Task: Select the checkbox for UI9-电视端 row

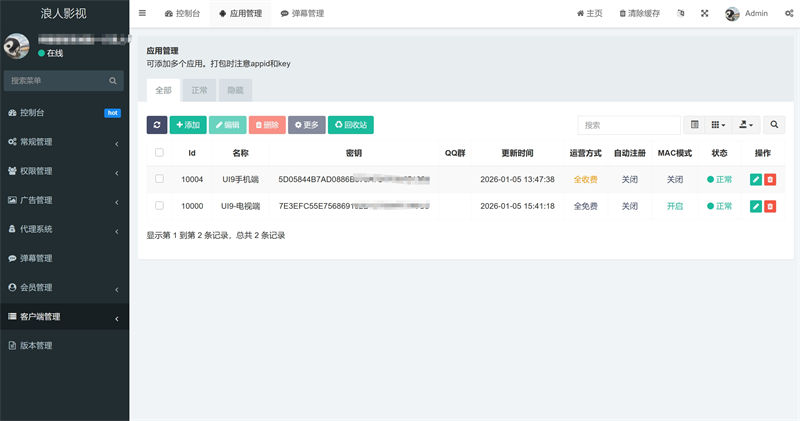Action: click(x=159, y=206)
